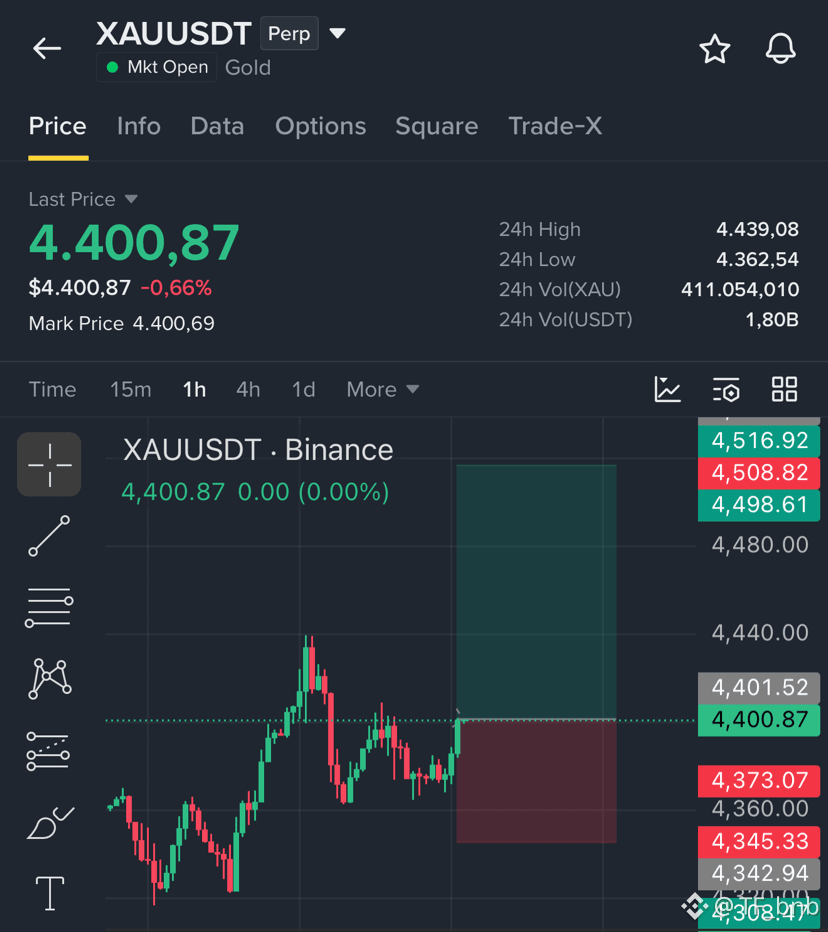Open chart indicators icon
828x932 pixels.
click(x=667, y=389)
